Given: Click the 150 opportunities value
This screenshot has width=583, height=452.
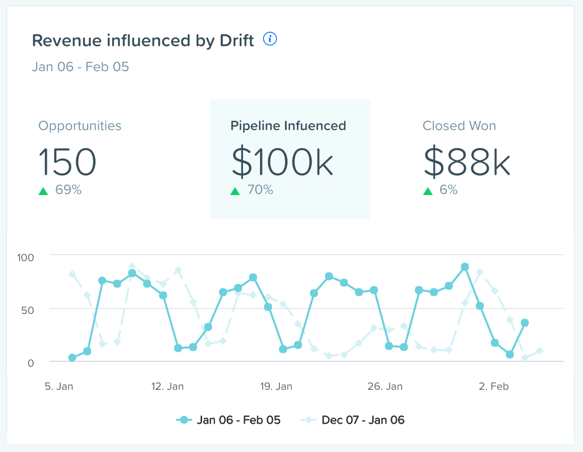Looking at the screenshot, I should click(67, 161).
